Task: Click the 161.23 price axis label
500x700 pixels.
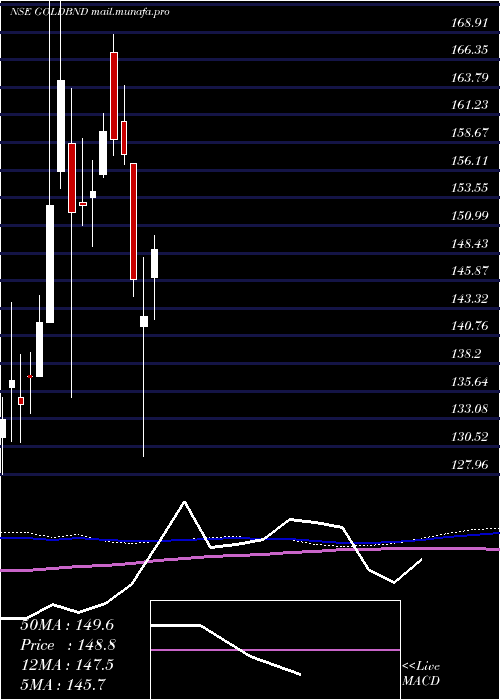Action: [x=469, y=105]
